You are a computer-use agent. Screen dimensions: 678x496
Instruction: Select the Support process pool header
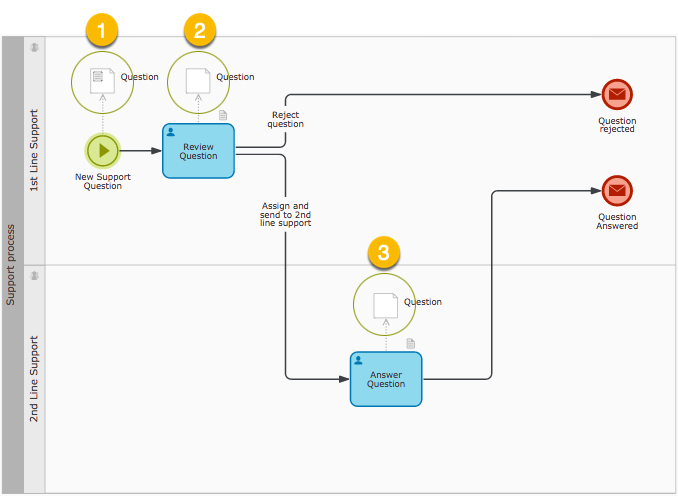click(x=11, y=265)
